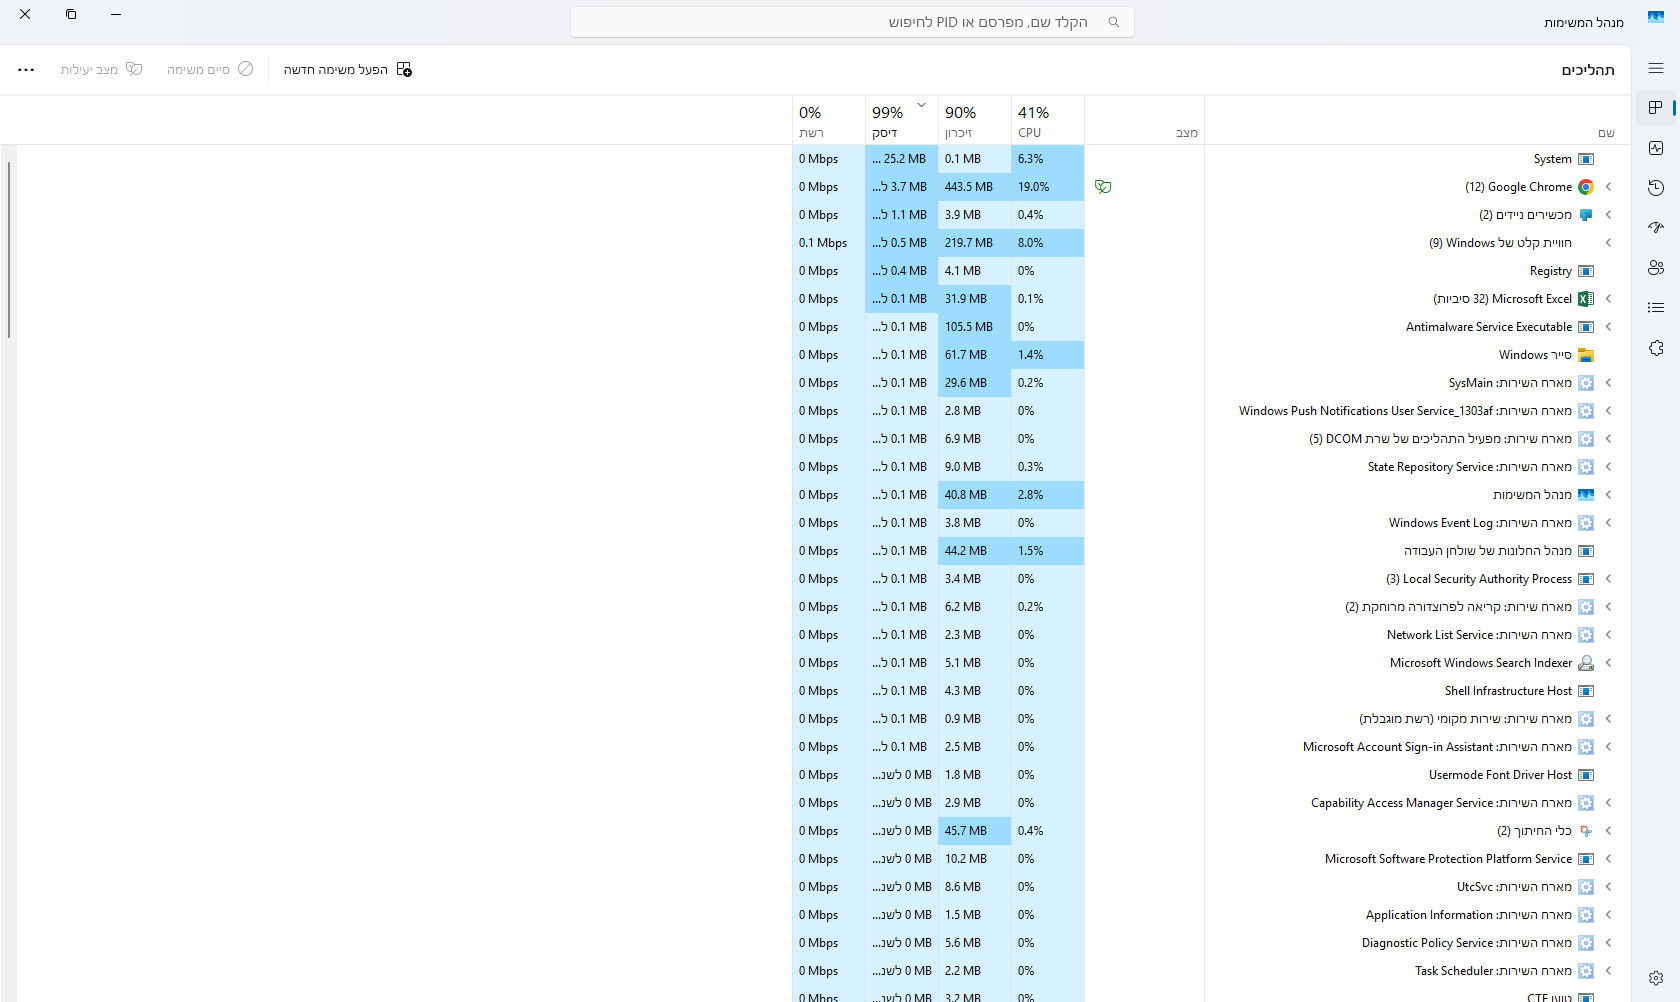This screenshot has height=1002, width=1680.
Task: Click the search magnifier icon
Action: click(x=1114, y=22)
